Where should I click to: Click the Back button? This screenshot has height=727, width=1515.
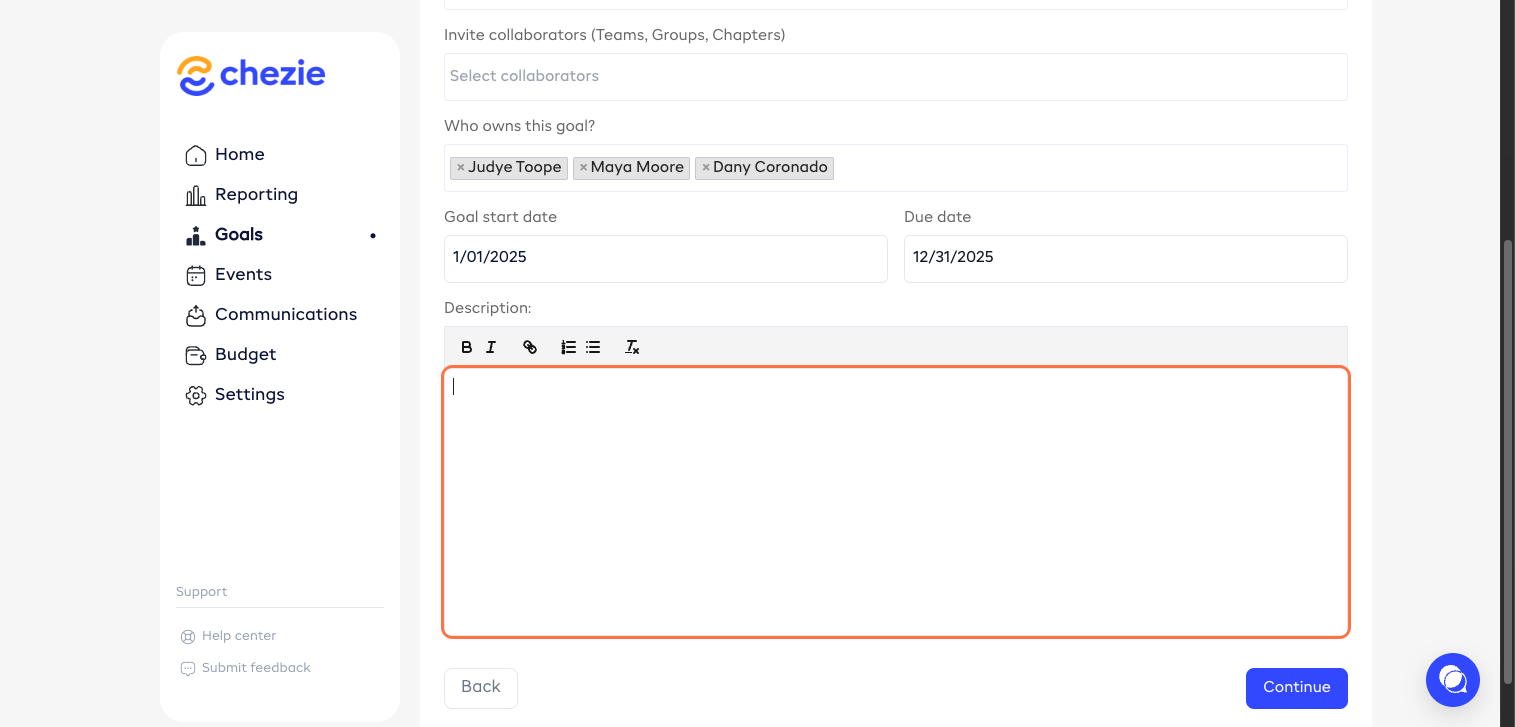click(480, 687)
